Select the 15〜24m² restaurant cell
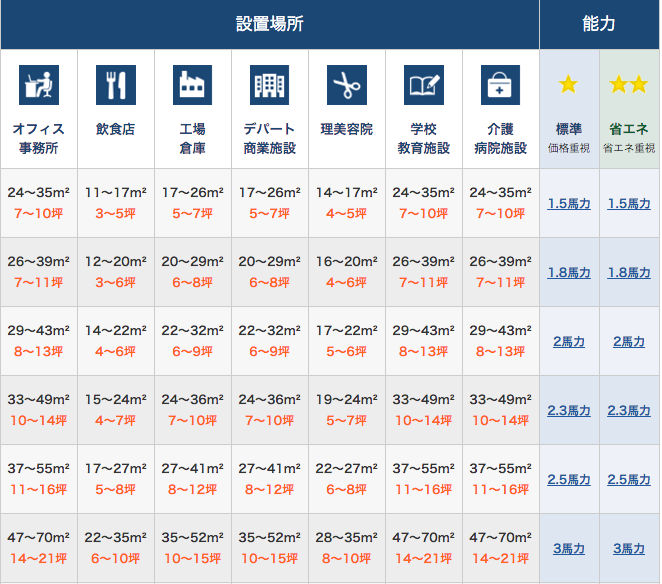Viewport: 662px width, 584px height. coord(116,410)
